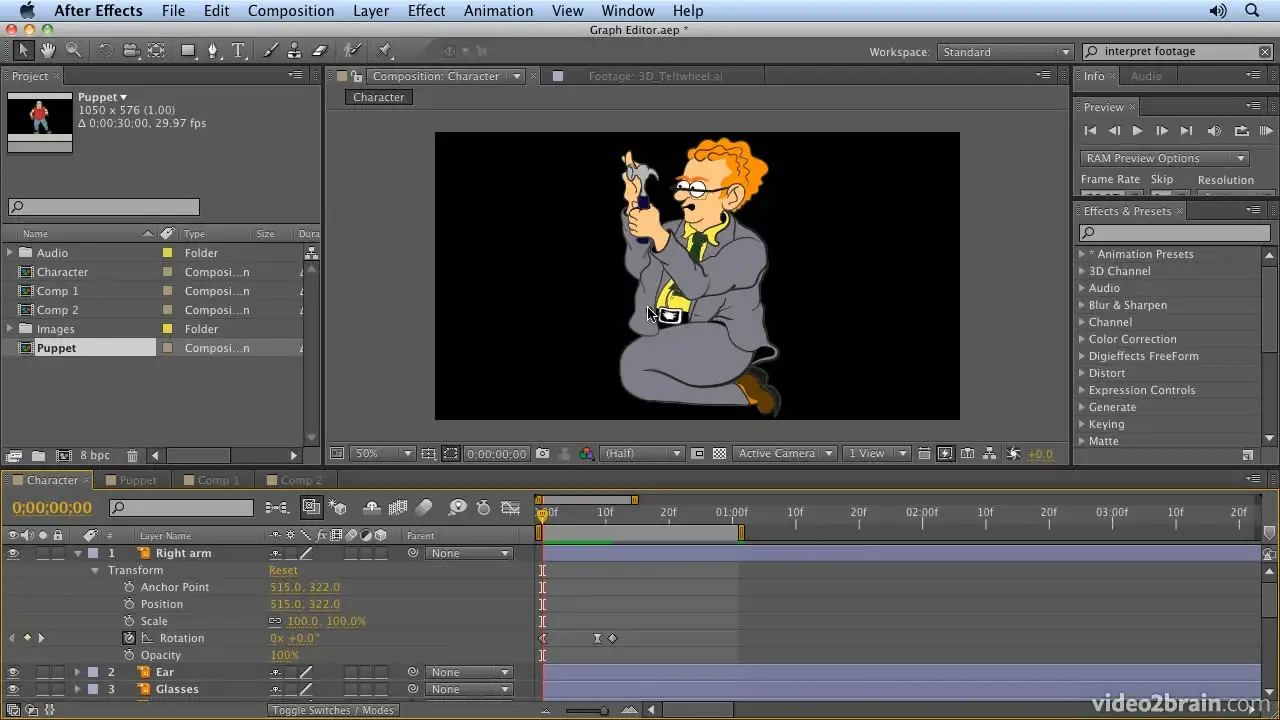The height and width of the screenshot is (720, 1280).
Task: Delete selected project item trash icon
Action: [x=132, y=456]
